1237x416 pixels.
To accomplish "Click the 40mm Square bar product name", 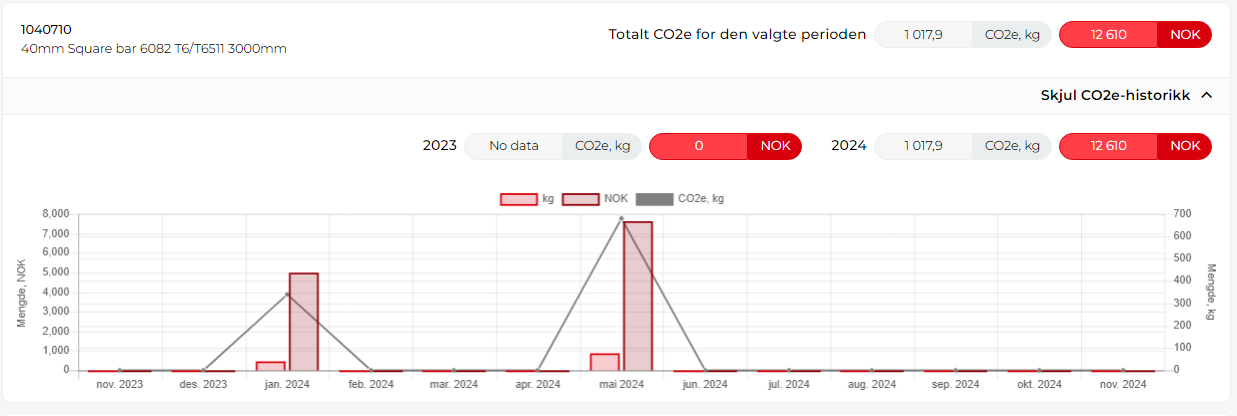I will pyautogui.click(x=154, y=49).
